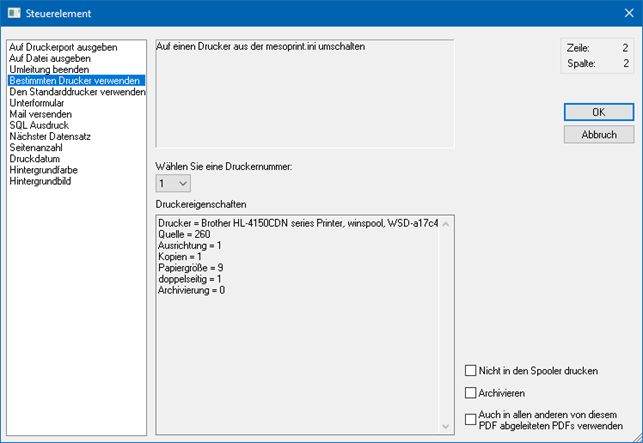This screenshot has width=643, height=443.
Task: Choose 'Mail versenden' list entry
Action: (40, 114)
